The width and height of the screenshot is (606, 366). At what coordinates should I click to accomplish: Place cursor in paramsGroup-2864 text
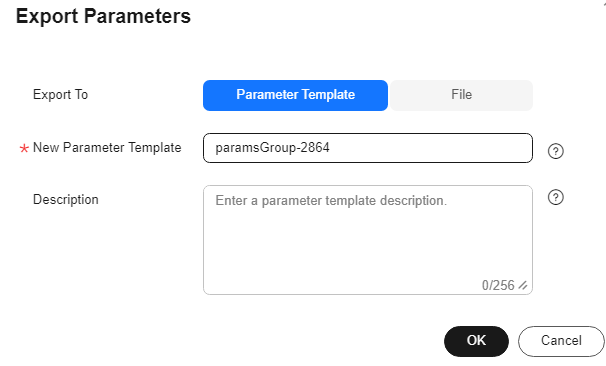pos(272,148)
